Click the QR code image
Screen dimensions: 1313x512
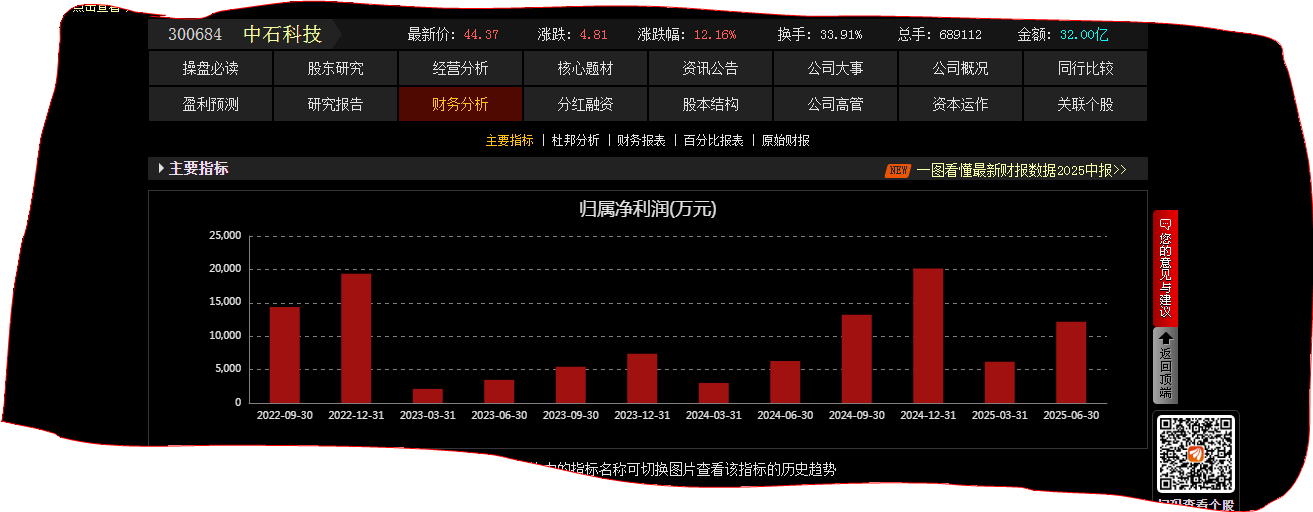[x=1196, y=454]
